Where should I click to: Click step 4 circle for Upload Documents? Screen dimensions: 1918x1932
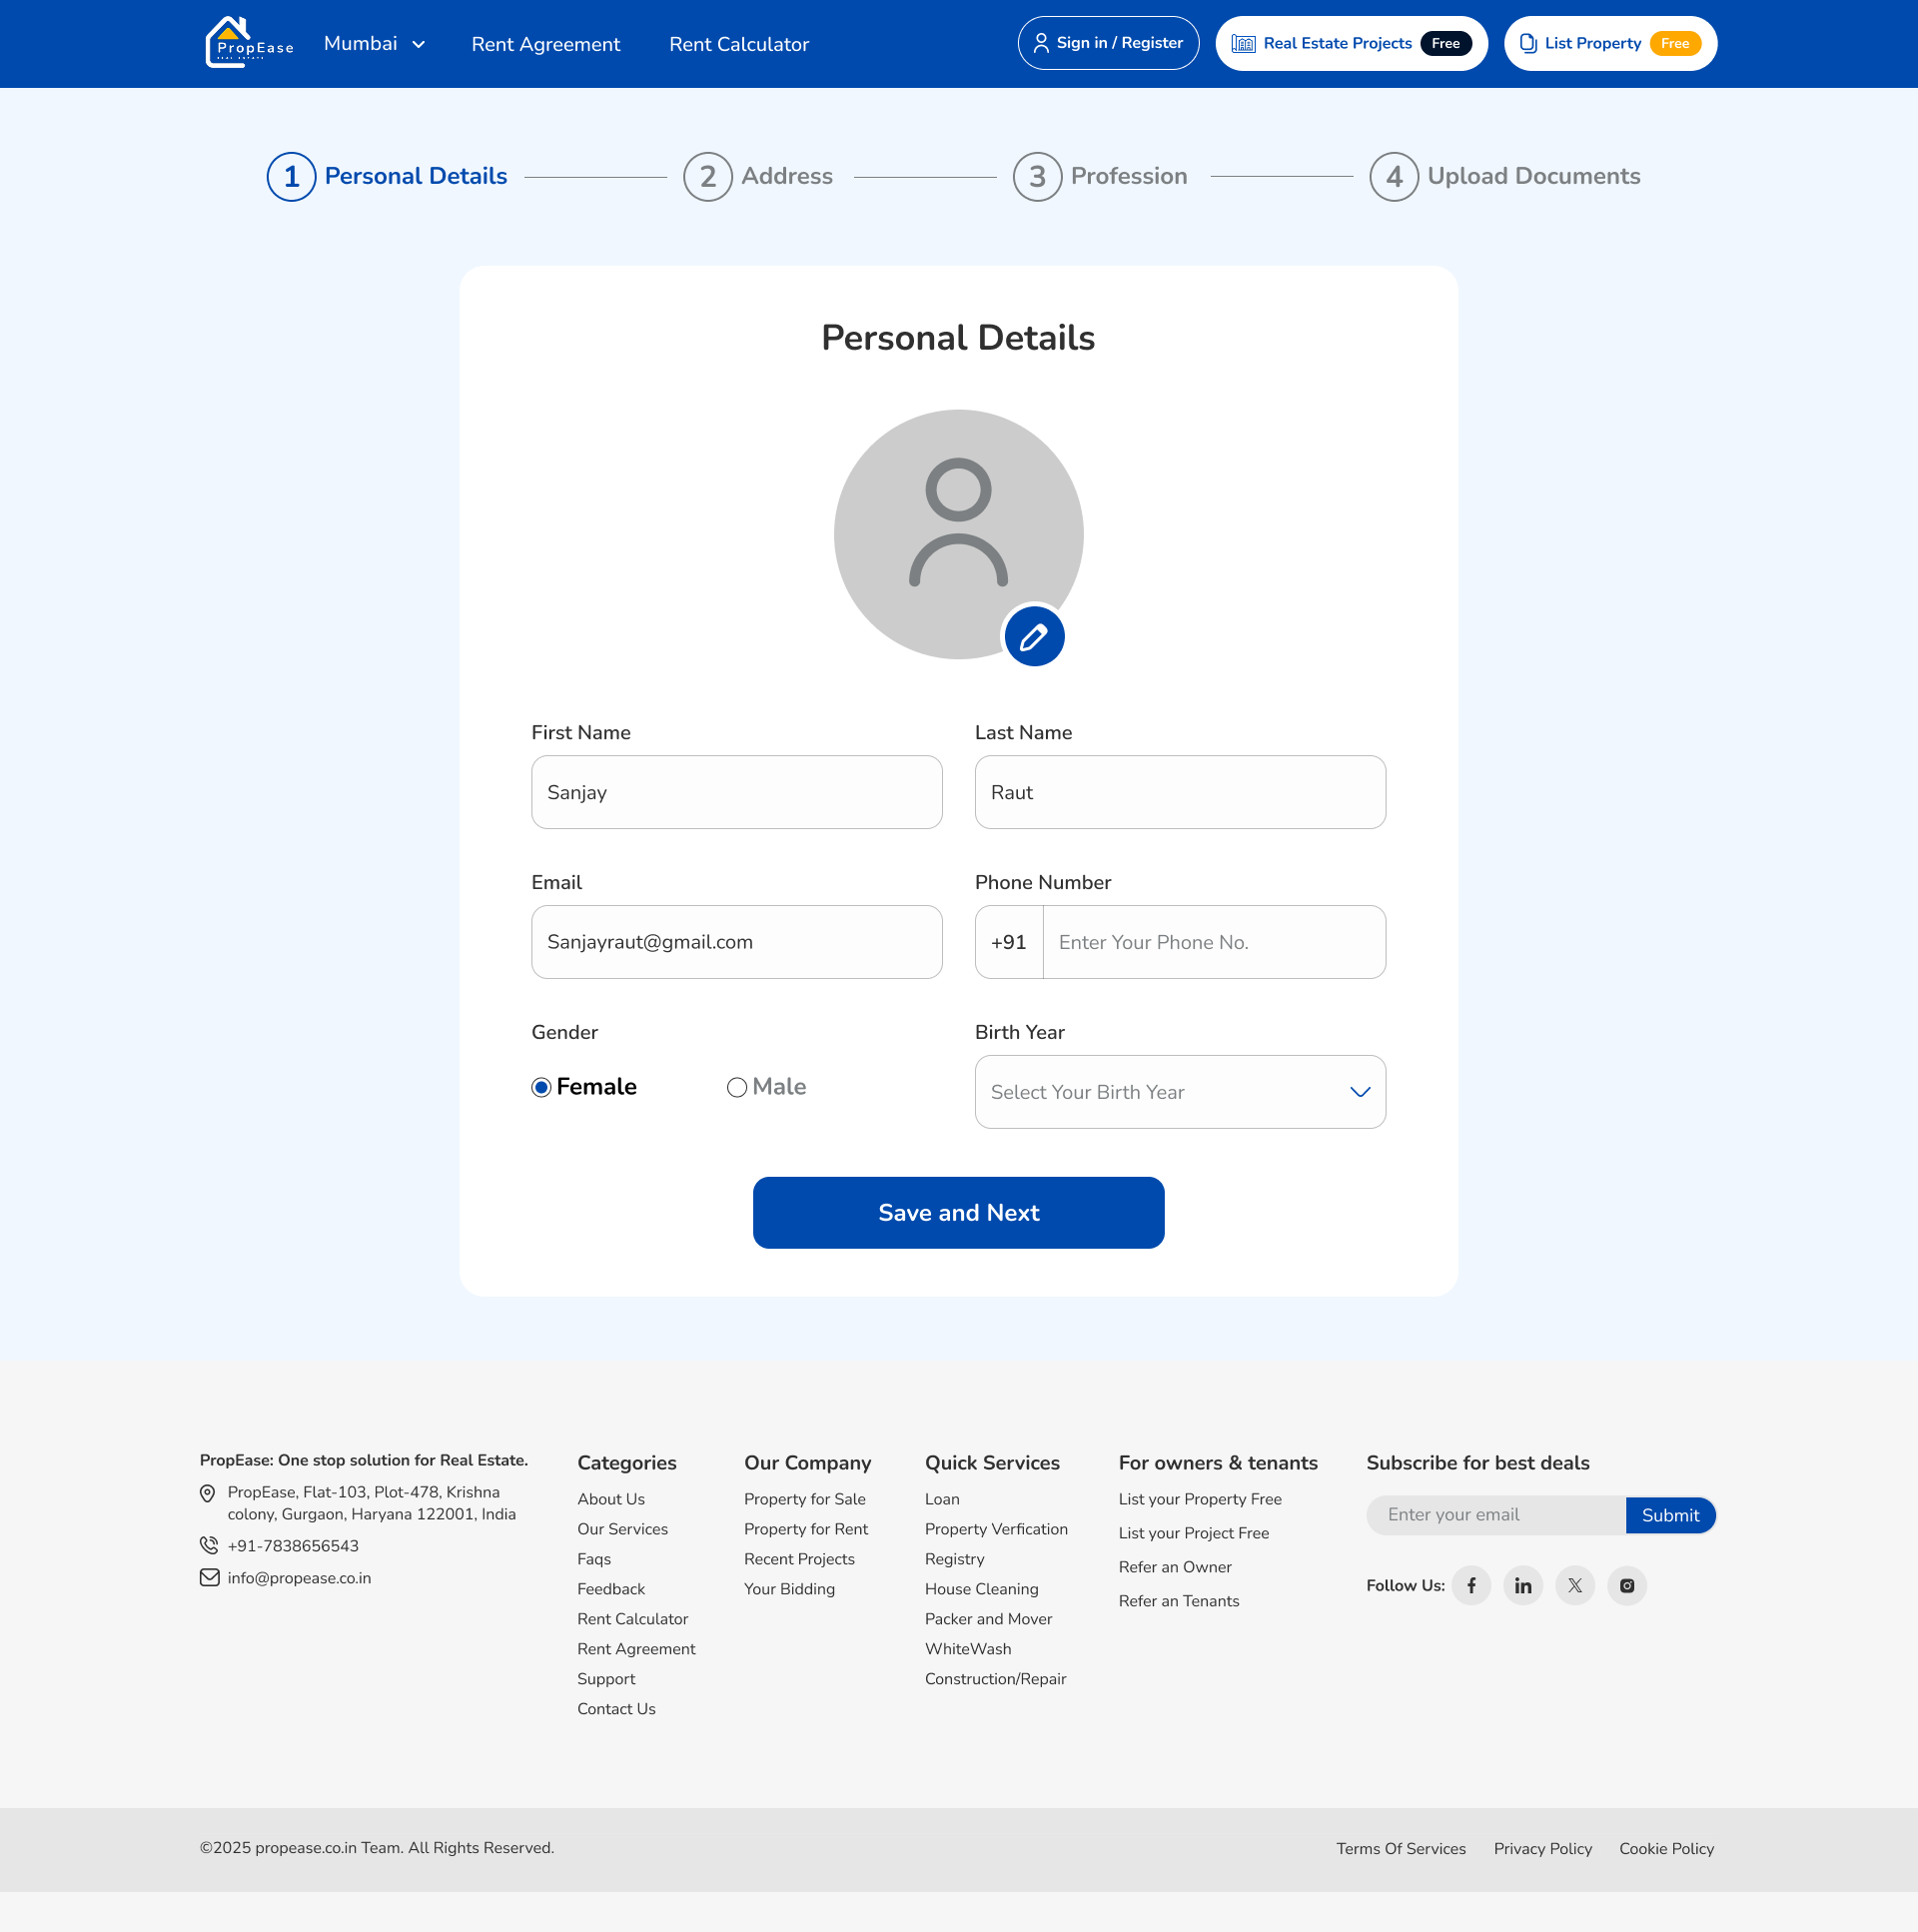point(1394,177)
